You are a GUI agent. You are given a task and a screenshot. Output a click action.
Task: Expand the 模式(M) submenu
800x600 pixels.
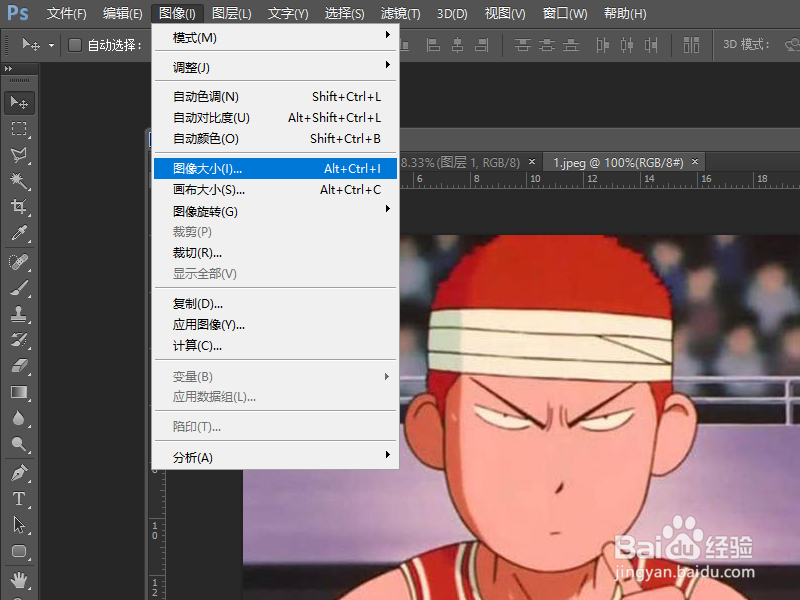click(276, 37)
